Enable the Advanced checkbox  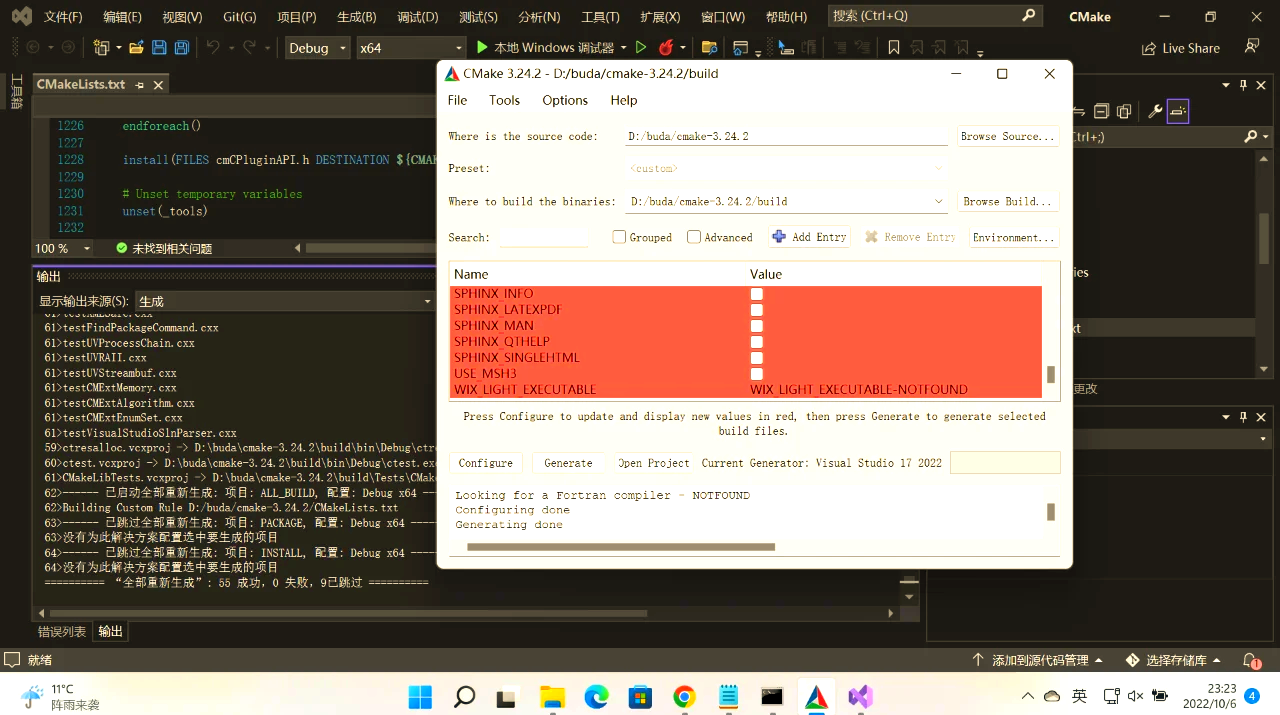point(694,237)
